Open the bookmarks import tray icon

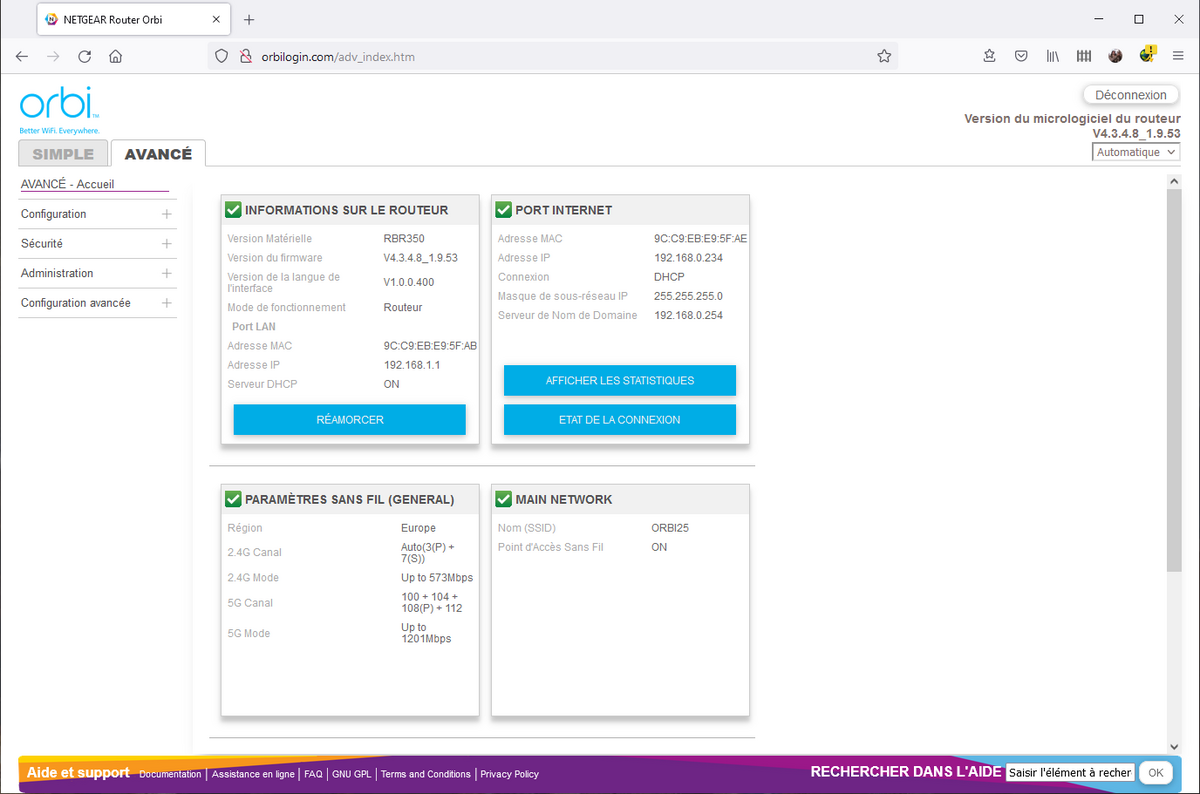tap(989, 57)
